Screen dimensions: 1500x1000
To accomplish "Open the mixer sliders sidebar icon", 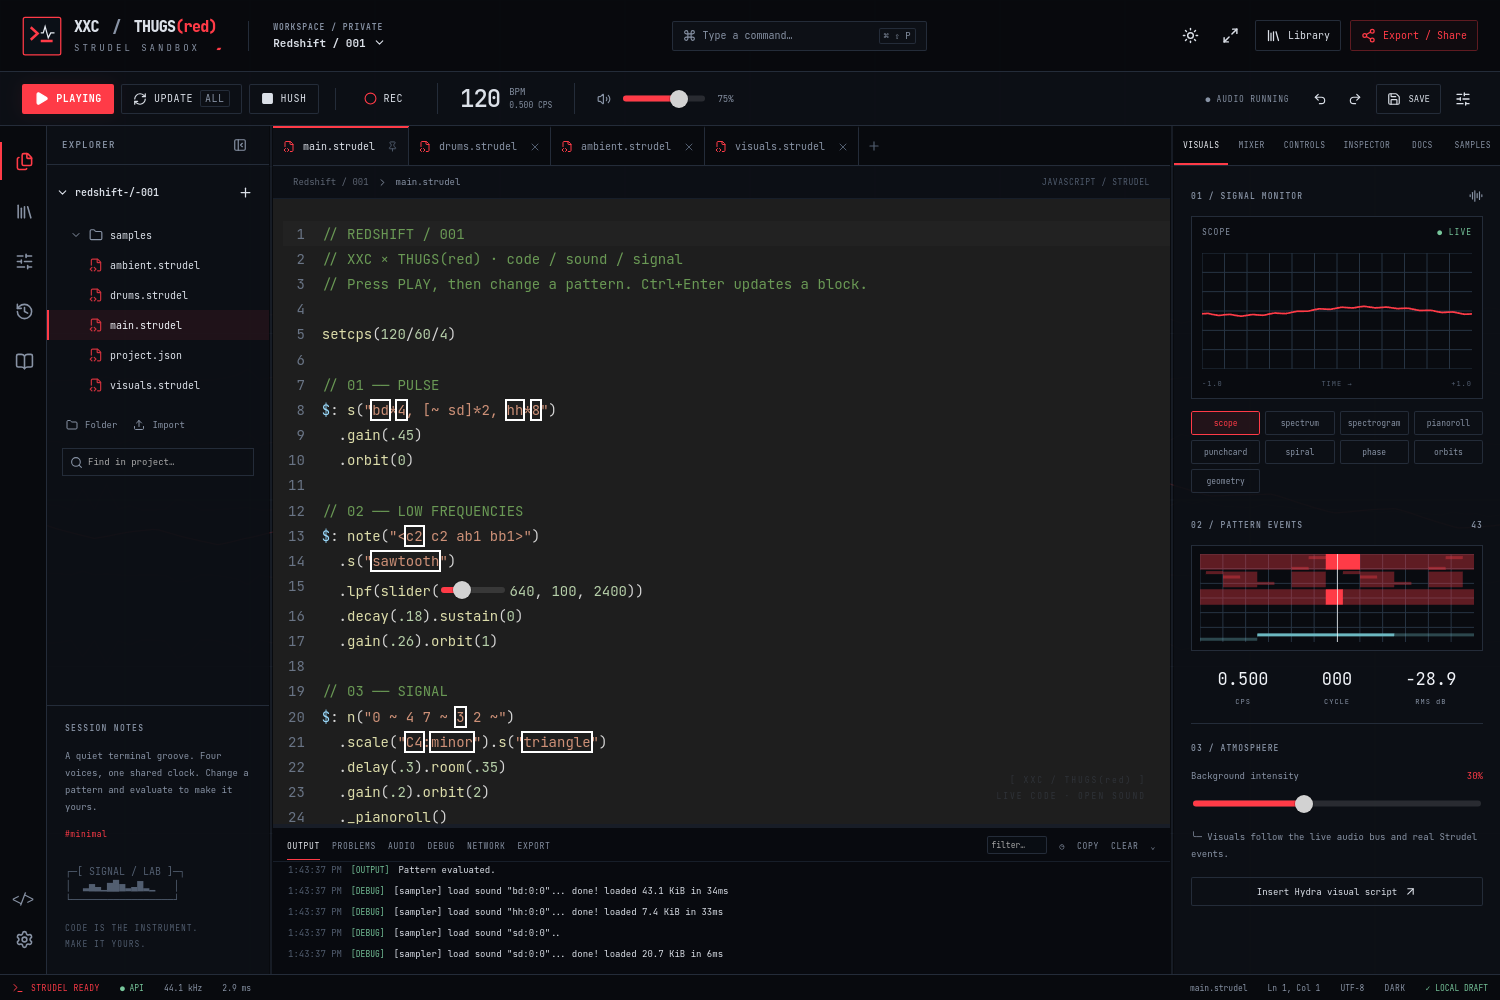I will click(x=24, y=261).
